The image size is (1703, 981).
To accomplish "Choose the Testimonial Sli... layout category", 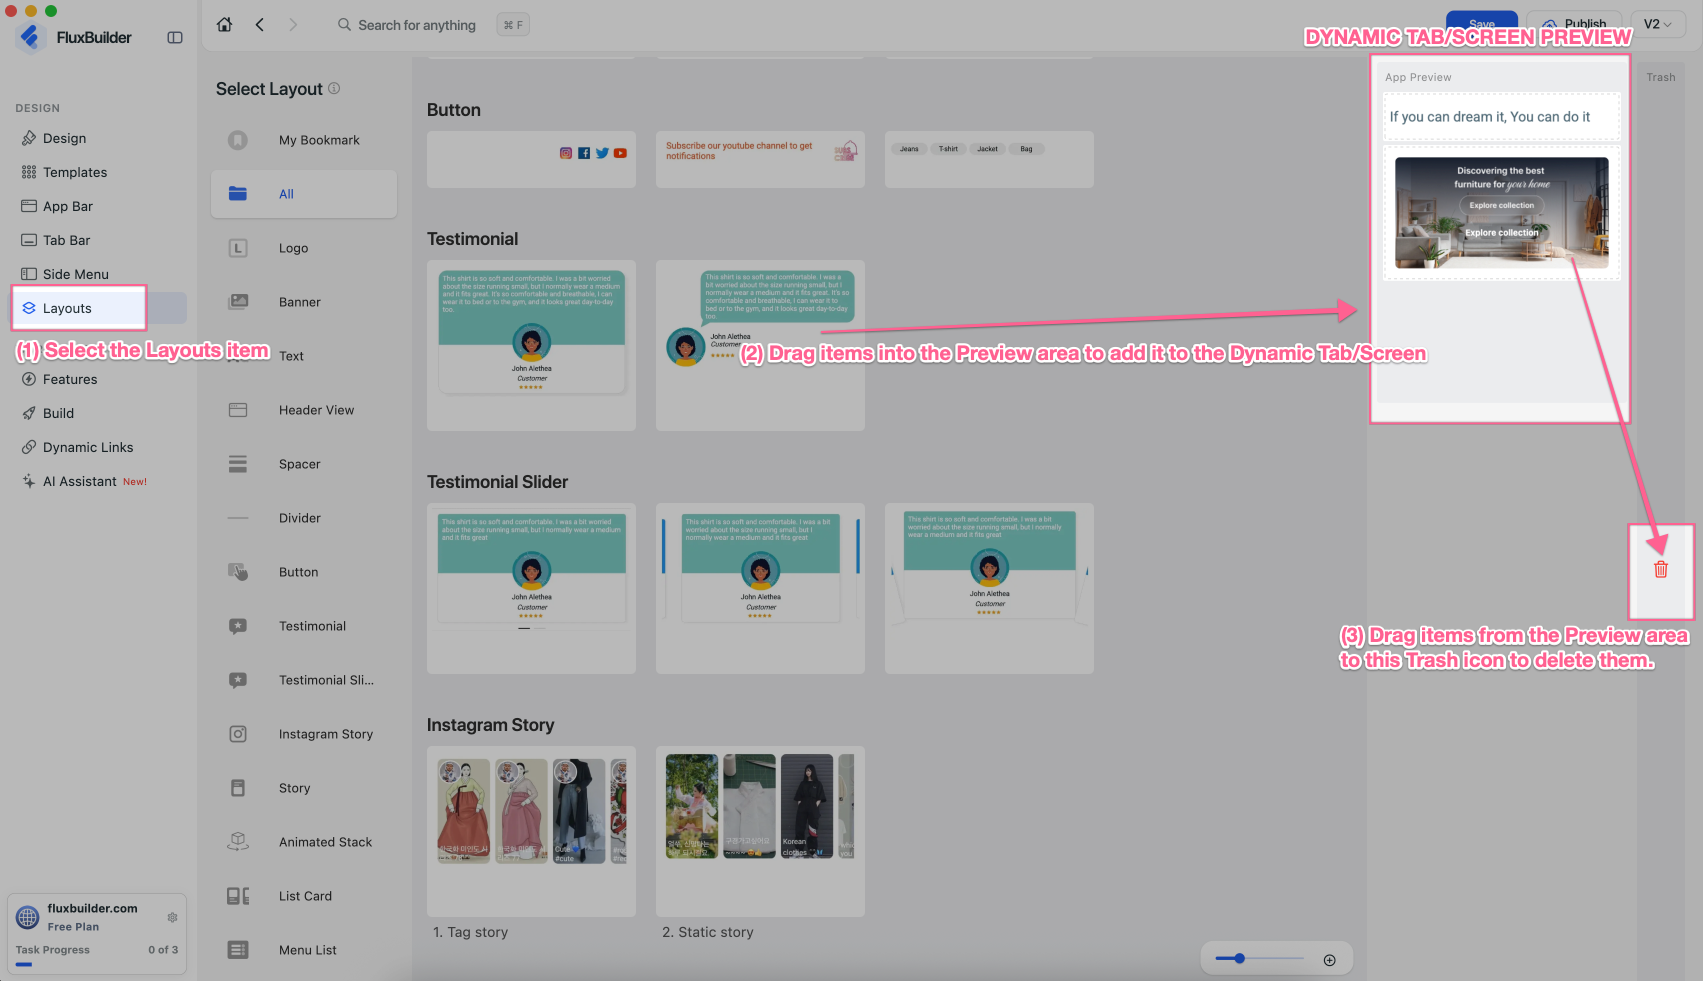I will [304, 680].
